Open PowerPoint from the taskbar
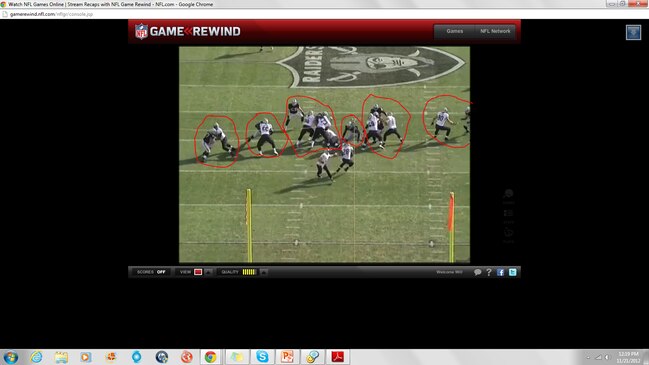This screenshot has width=649, height=365. [x=287, y=357]
